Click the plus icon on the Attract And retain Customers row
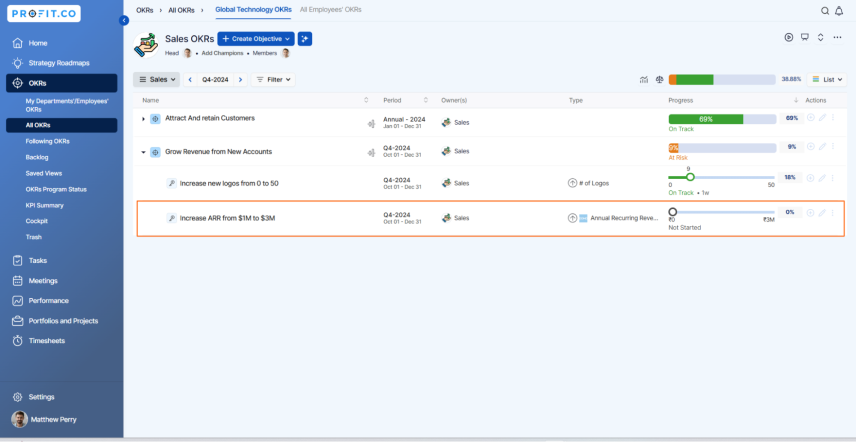The image size is (856, 442). coord(811,117)
